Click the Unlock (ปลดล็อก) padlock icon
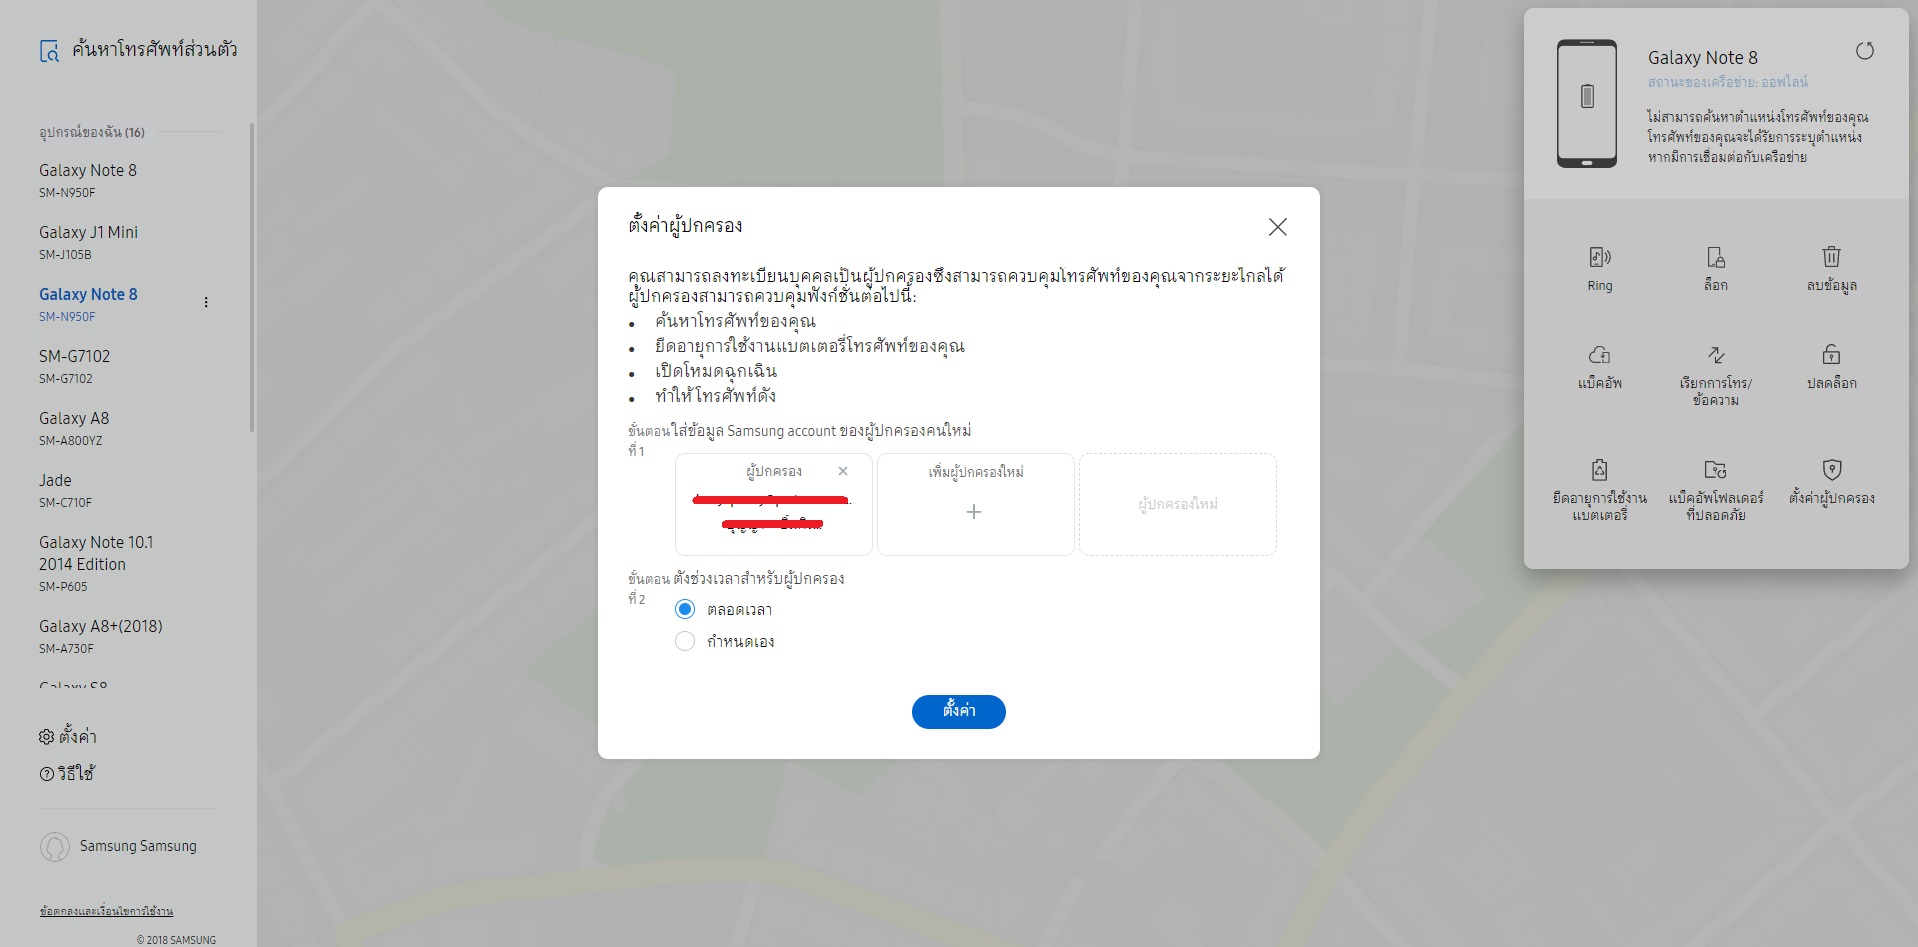This screenshot has height=947, width=1918. pyautogui.click(x=1831, y=354)
